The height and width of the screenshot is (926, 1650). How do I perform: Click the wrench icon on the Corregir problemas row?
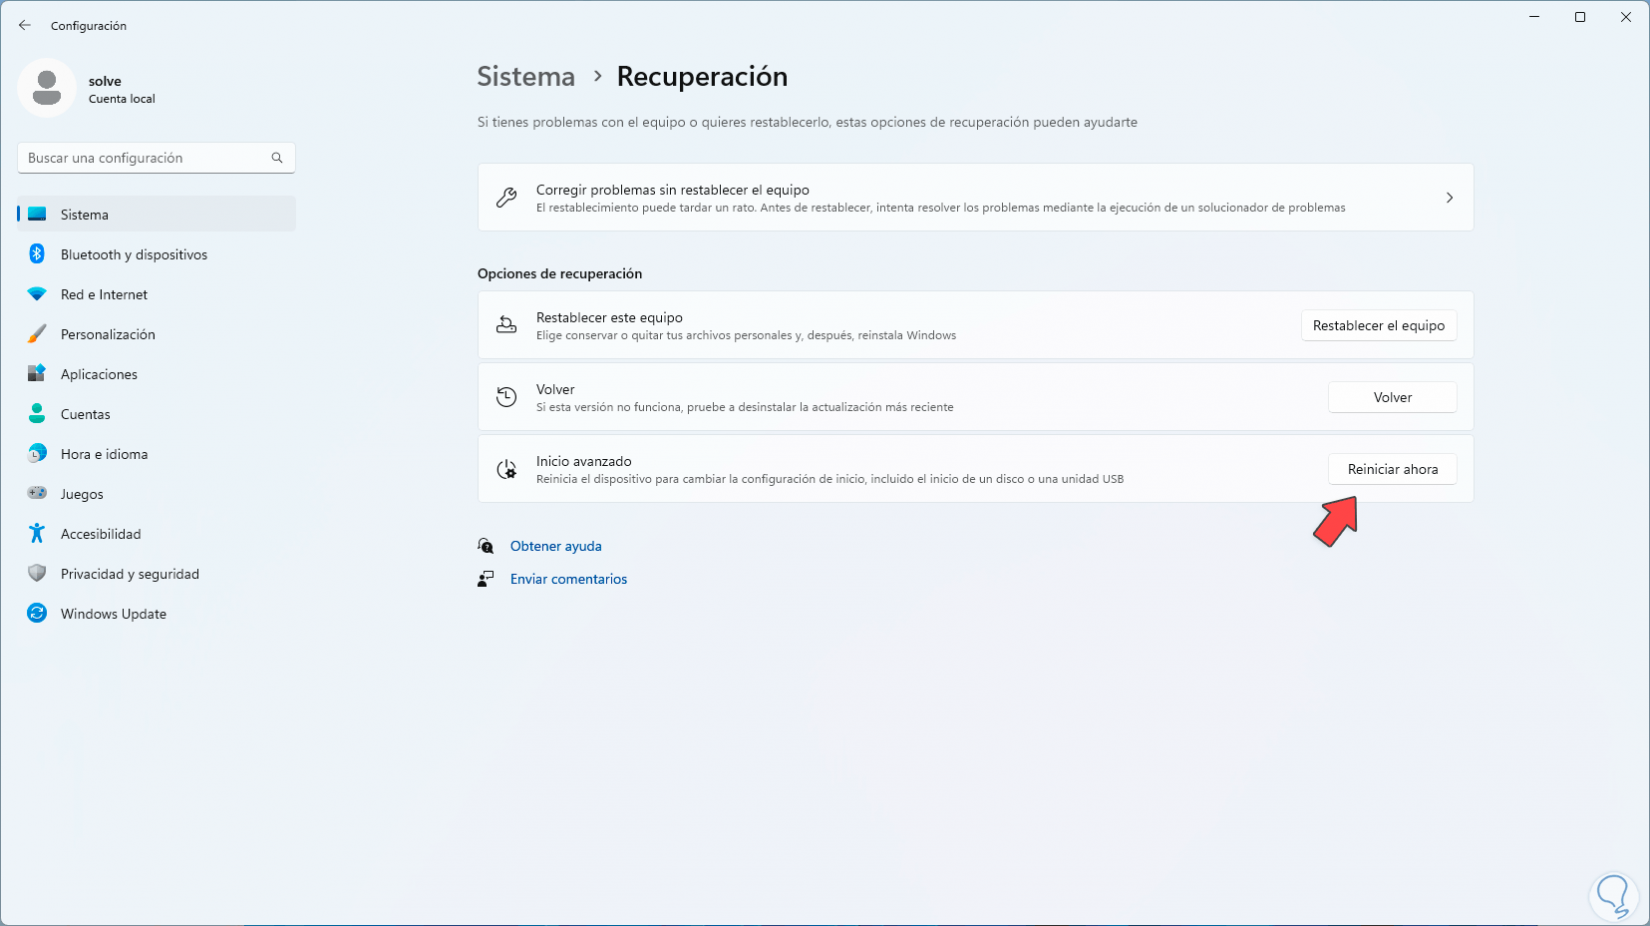coord(507,198)
